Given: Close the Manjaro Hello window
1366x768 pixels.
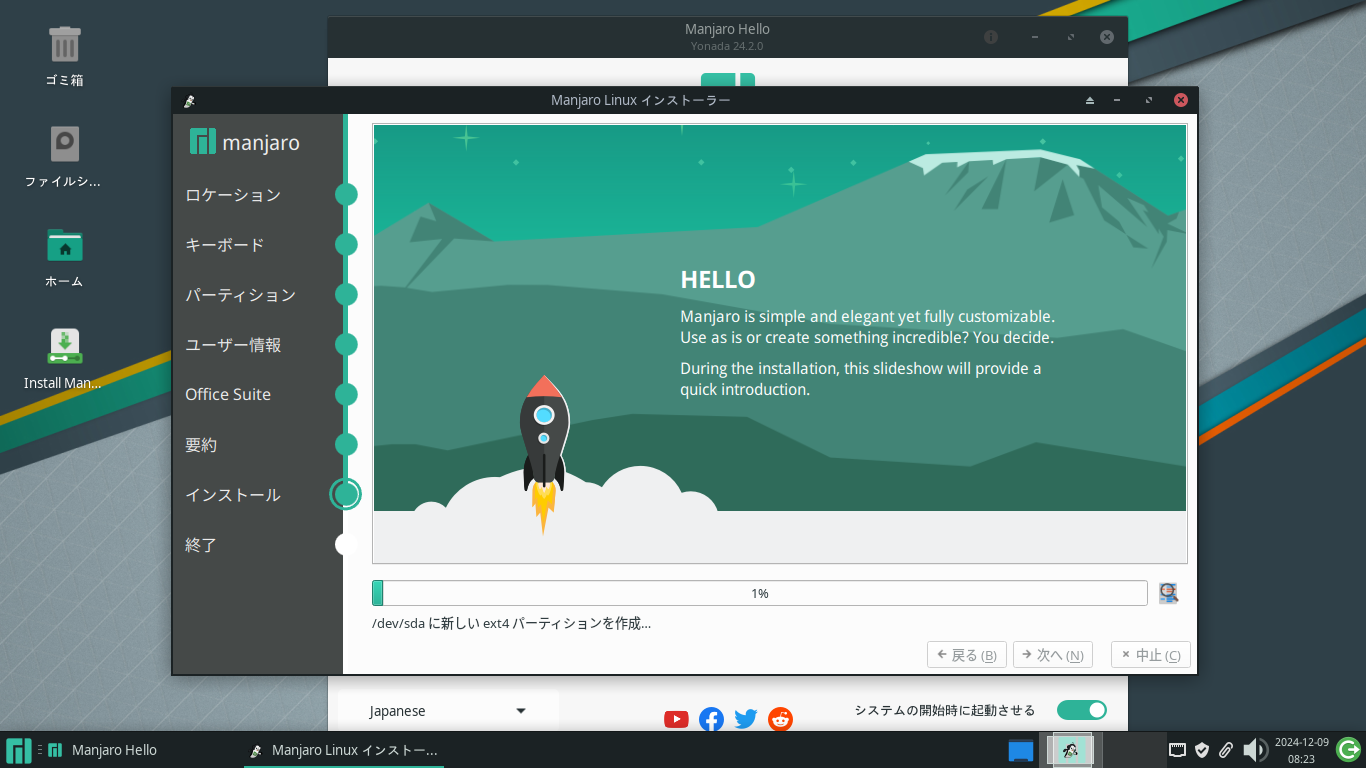Looking at the screenshot, I should pos(1107,37).
